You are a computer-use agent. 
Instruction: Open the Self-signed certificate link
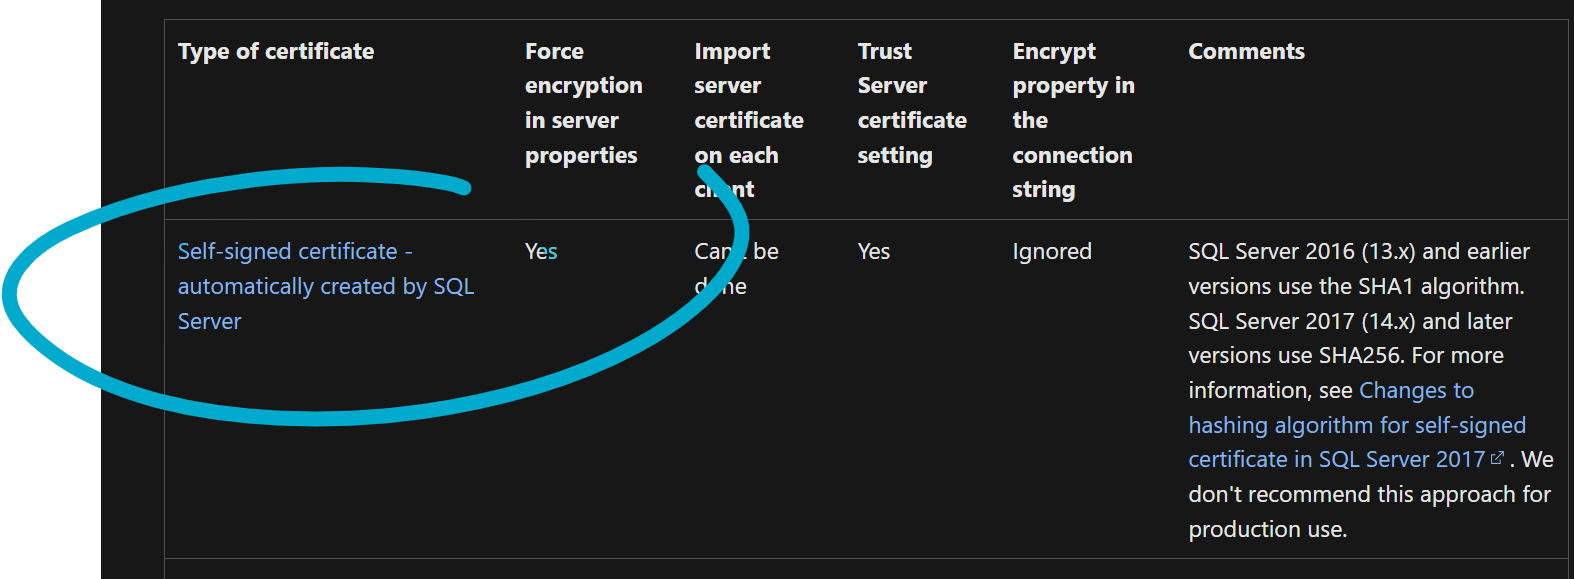point(325,286)
